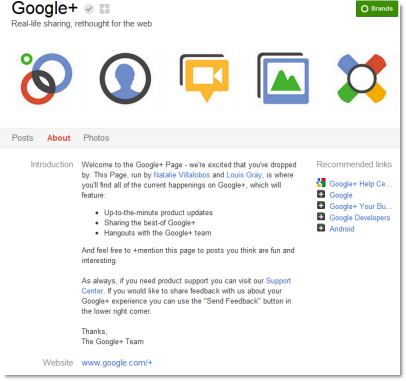
Task: Open the Google+ Help Ce... recommended link
Action: pyautogui.click(x=361, y=184)
